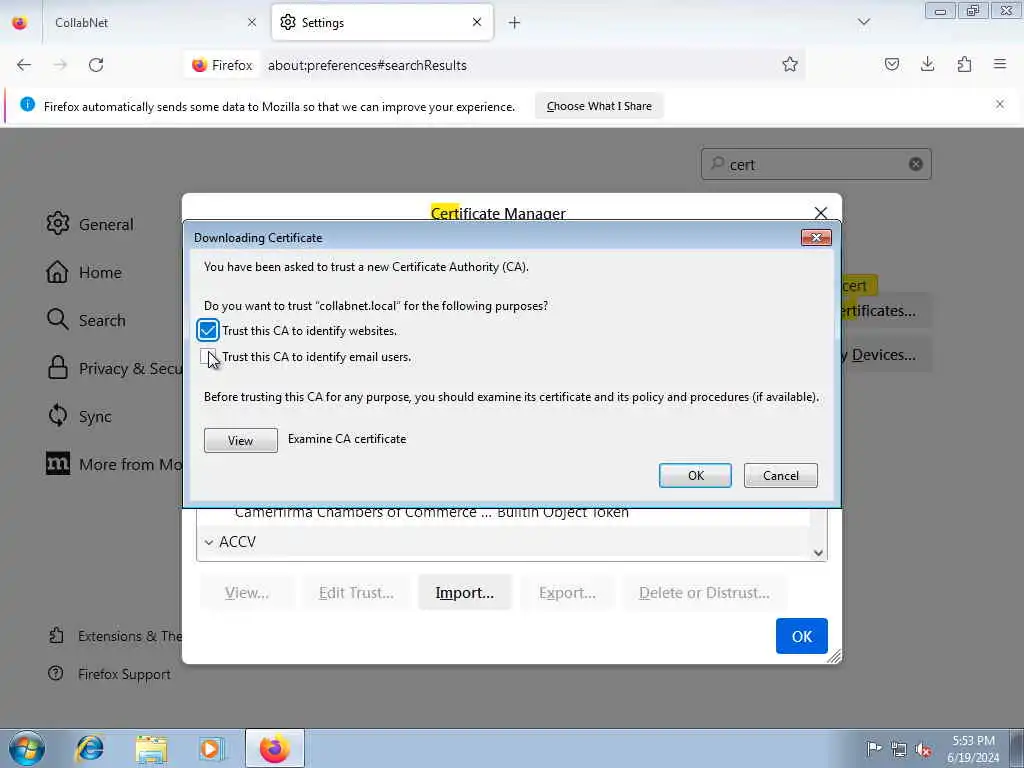Launch Internet Explorer from taskbar
The image size is (1024, 768).
tap(89, 748)
